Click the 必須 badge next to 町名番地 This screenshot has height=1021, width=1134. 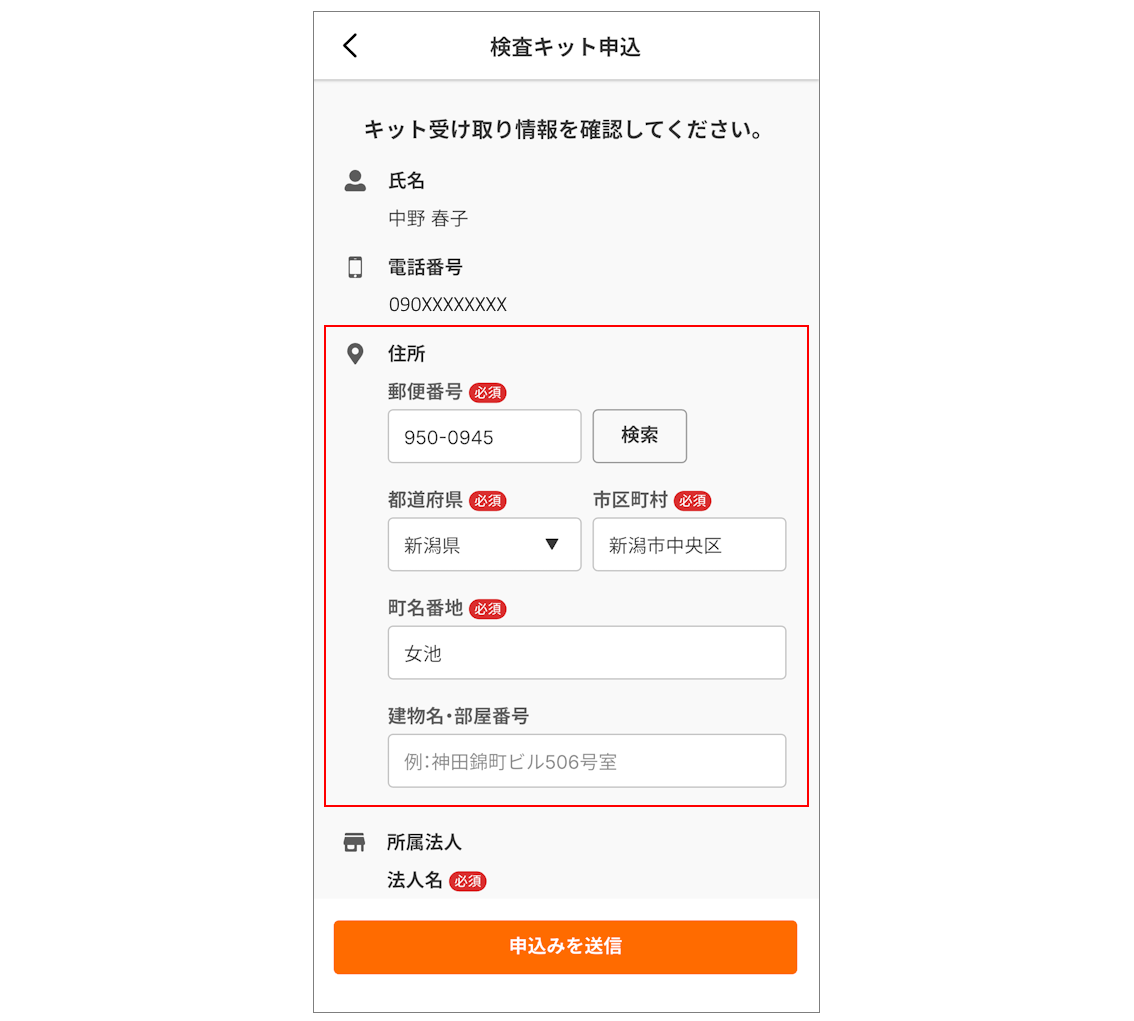pos(488,609)
